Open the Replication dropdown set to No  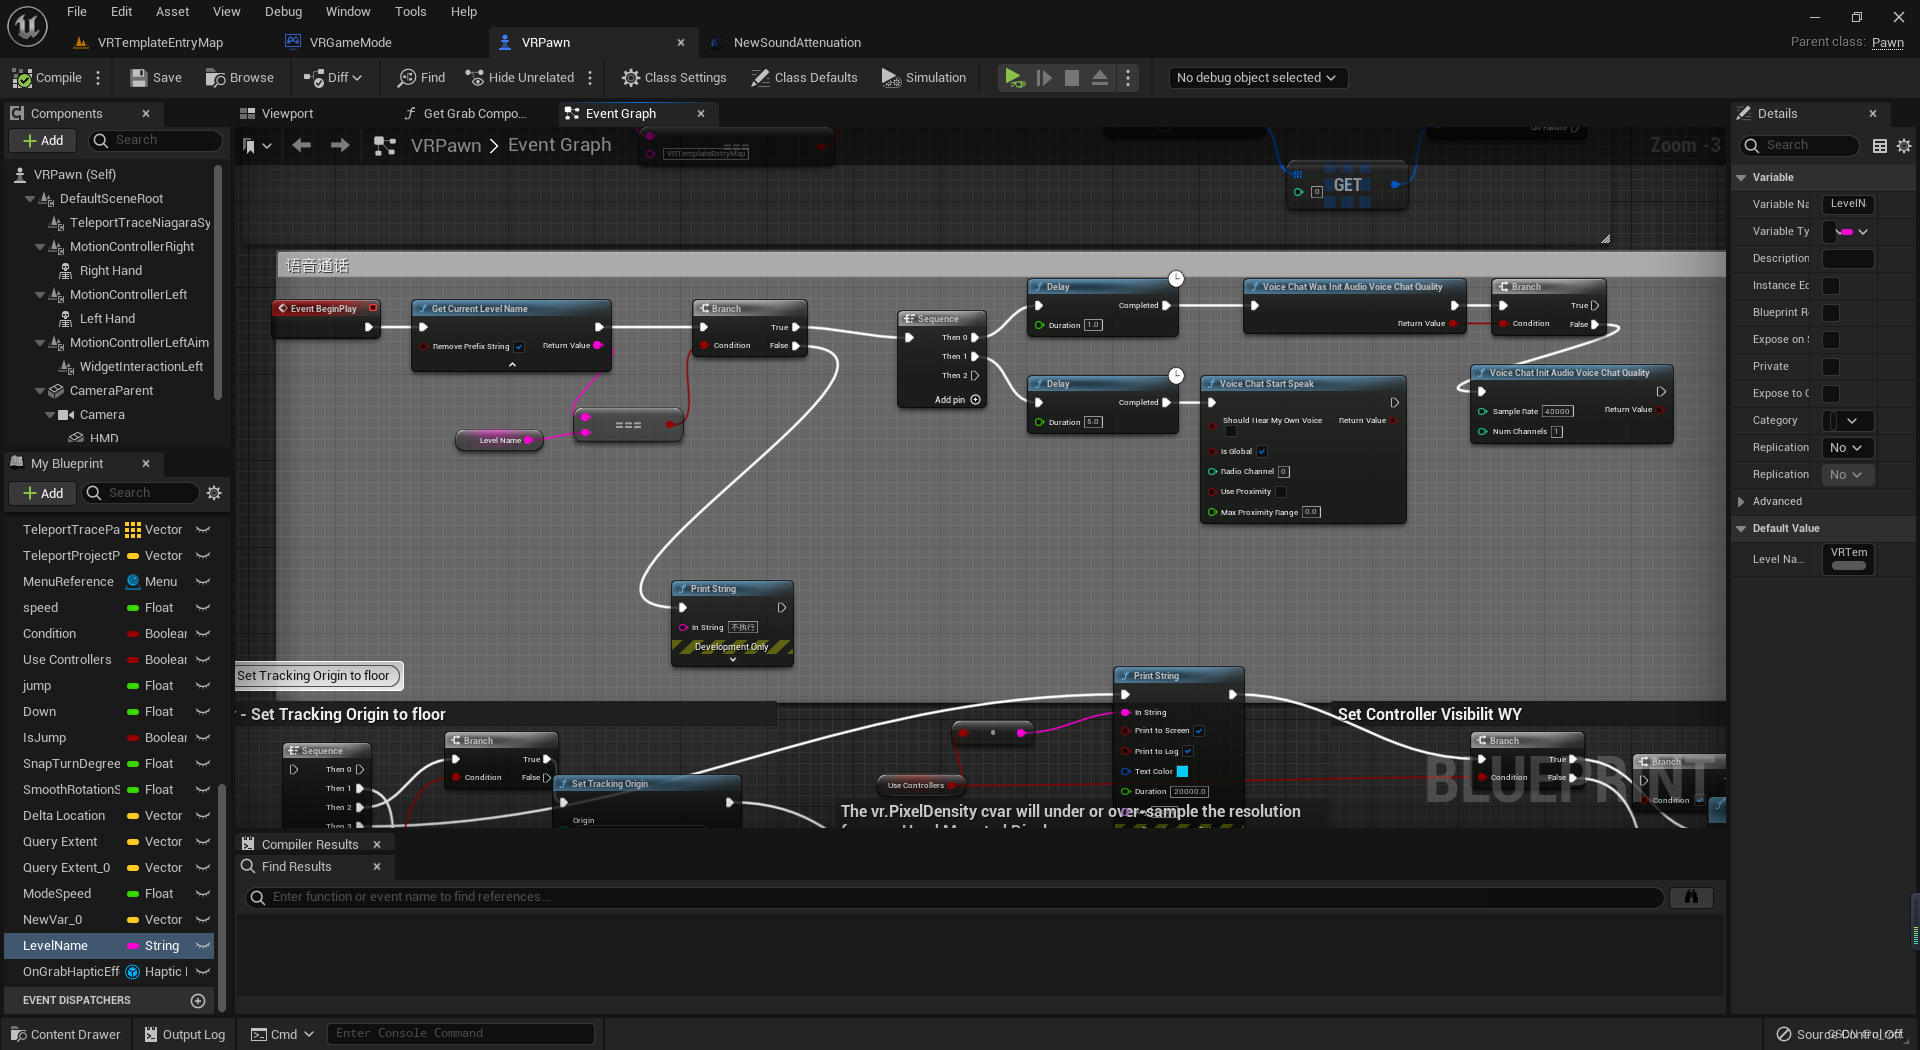[x=1848, y=448]
